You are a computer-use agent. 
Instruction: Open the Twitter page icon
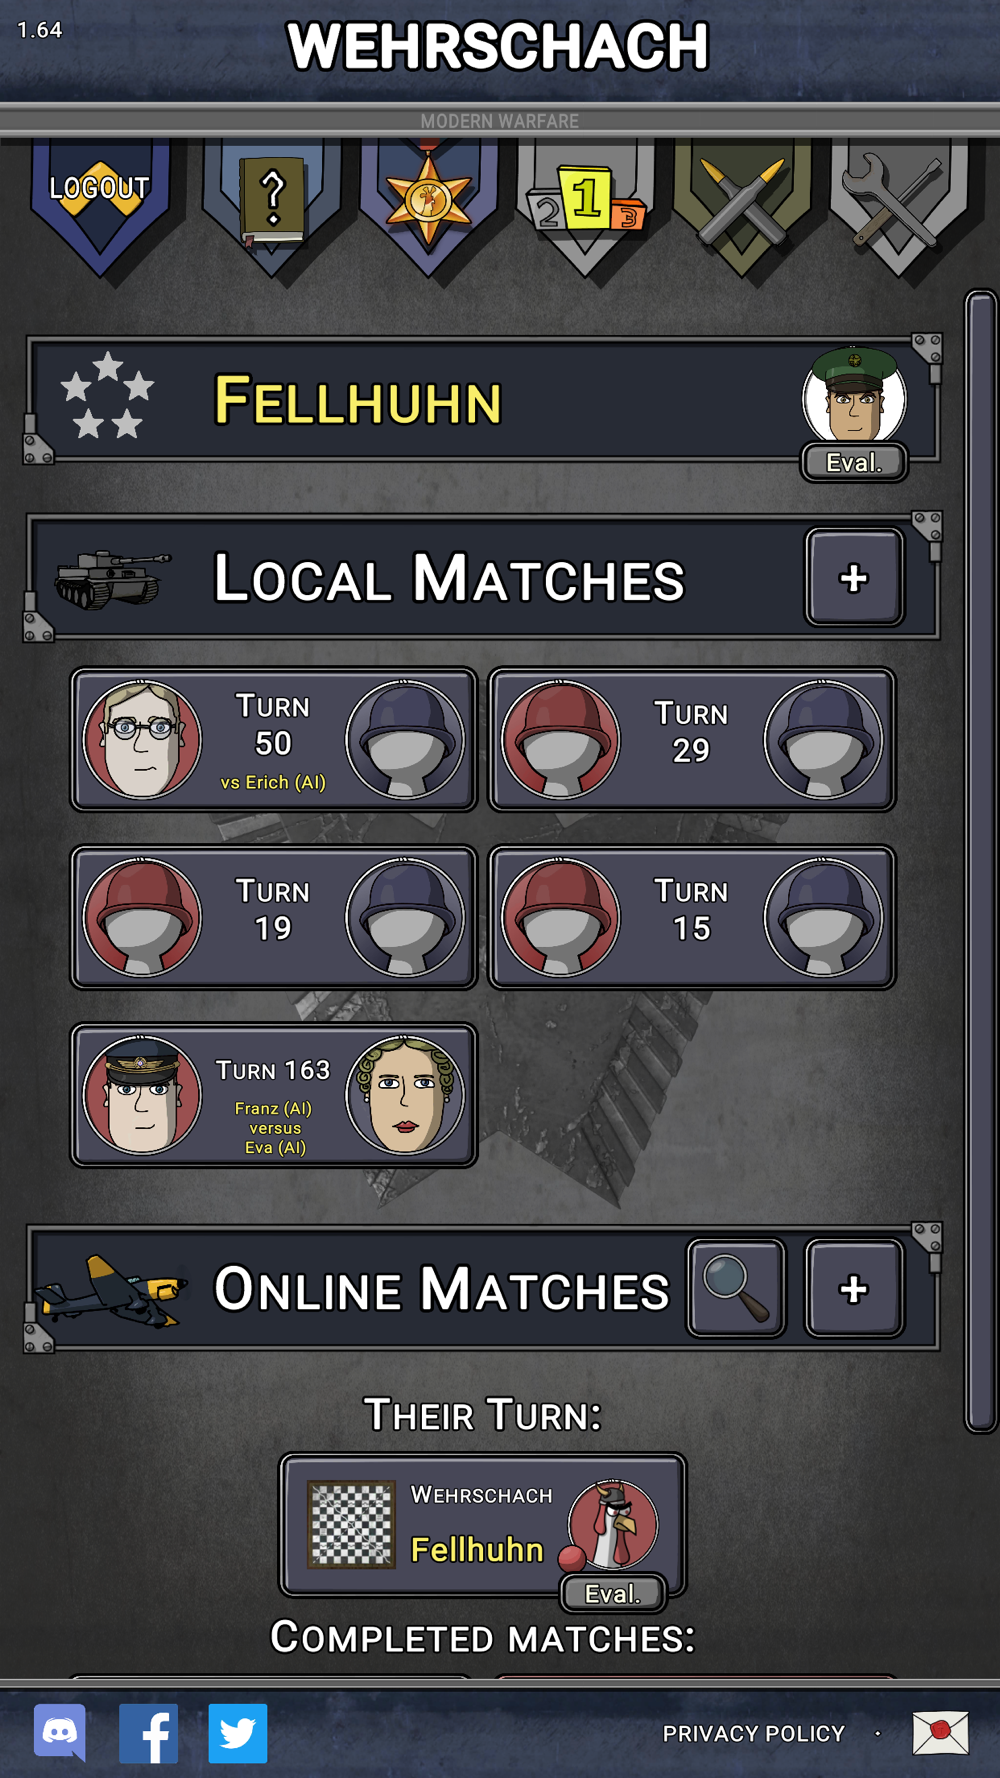pyautogui.click(x=238, y=1733)
